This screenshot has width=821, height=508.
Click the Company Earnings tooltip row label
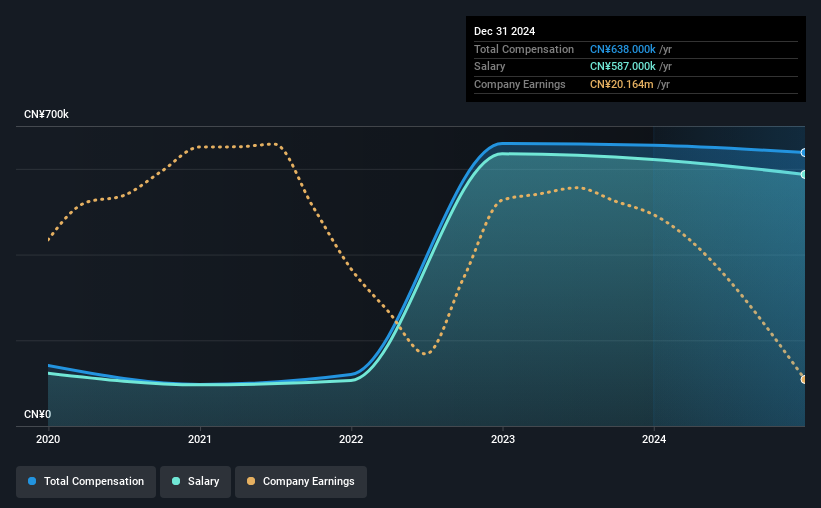click(519, 84)
